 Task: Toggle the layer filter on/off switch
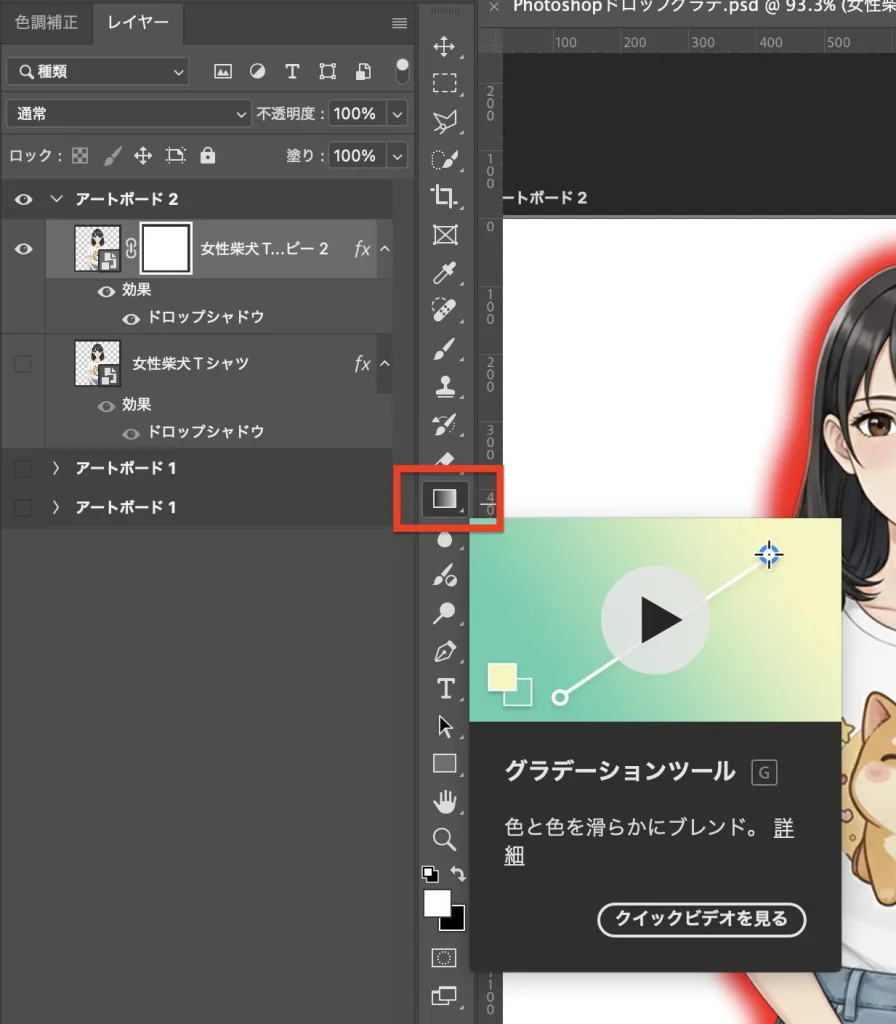tap(402, 71)
